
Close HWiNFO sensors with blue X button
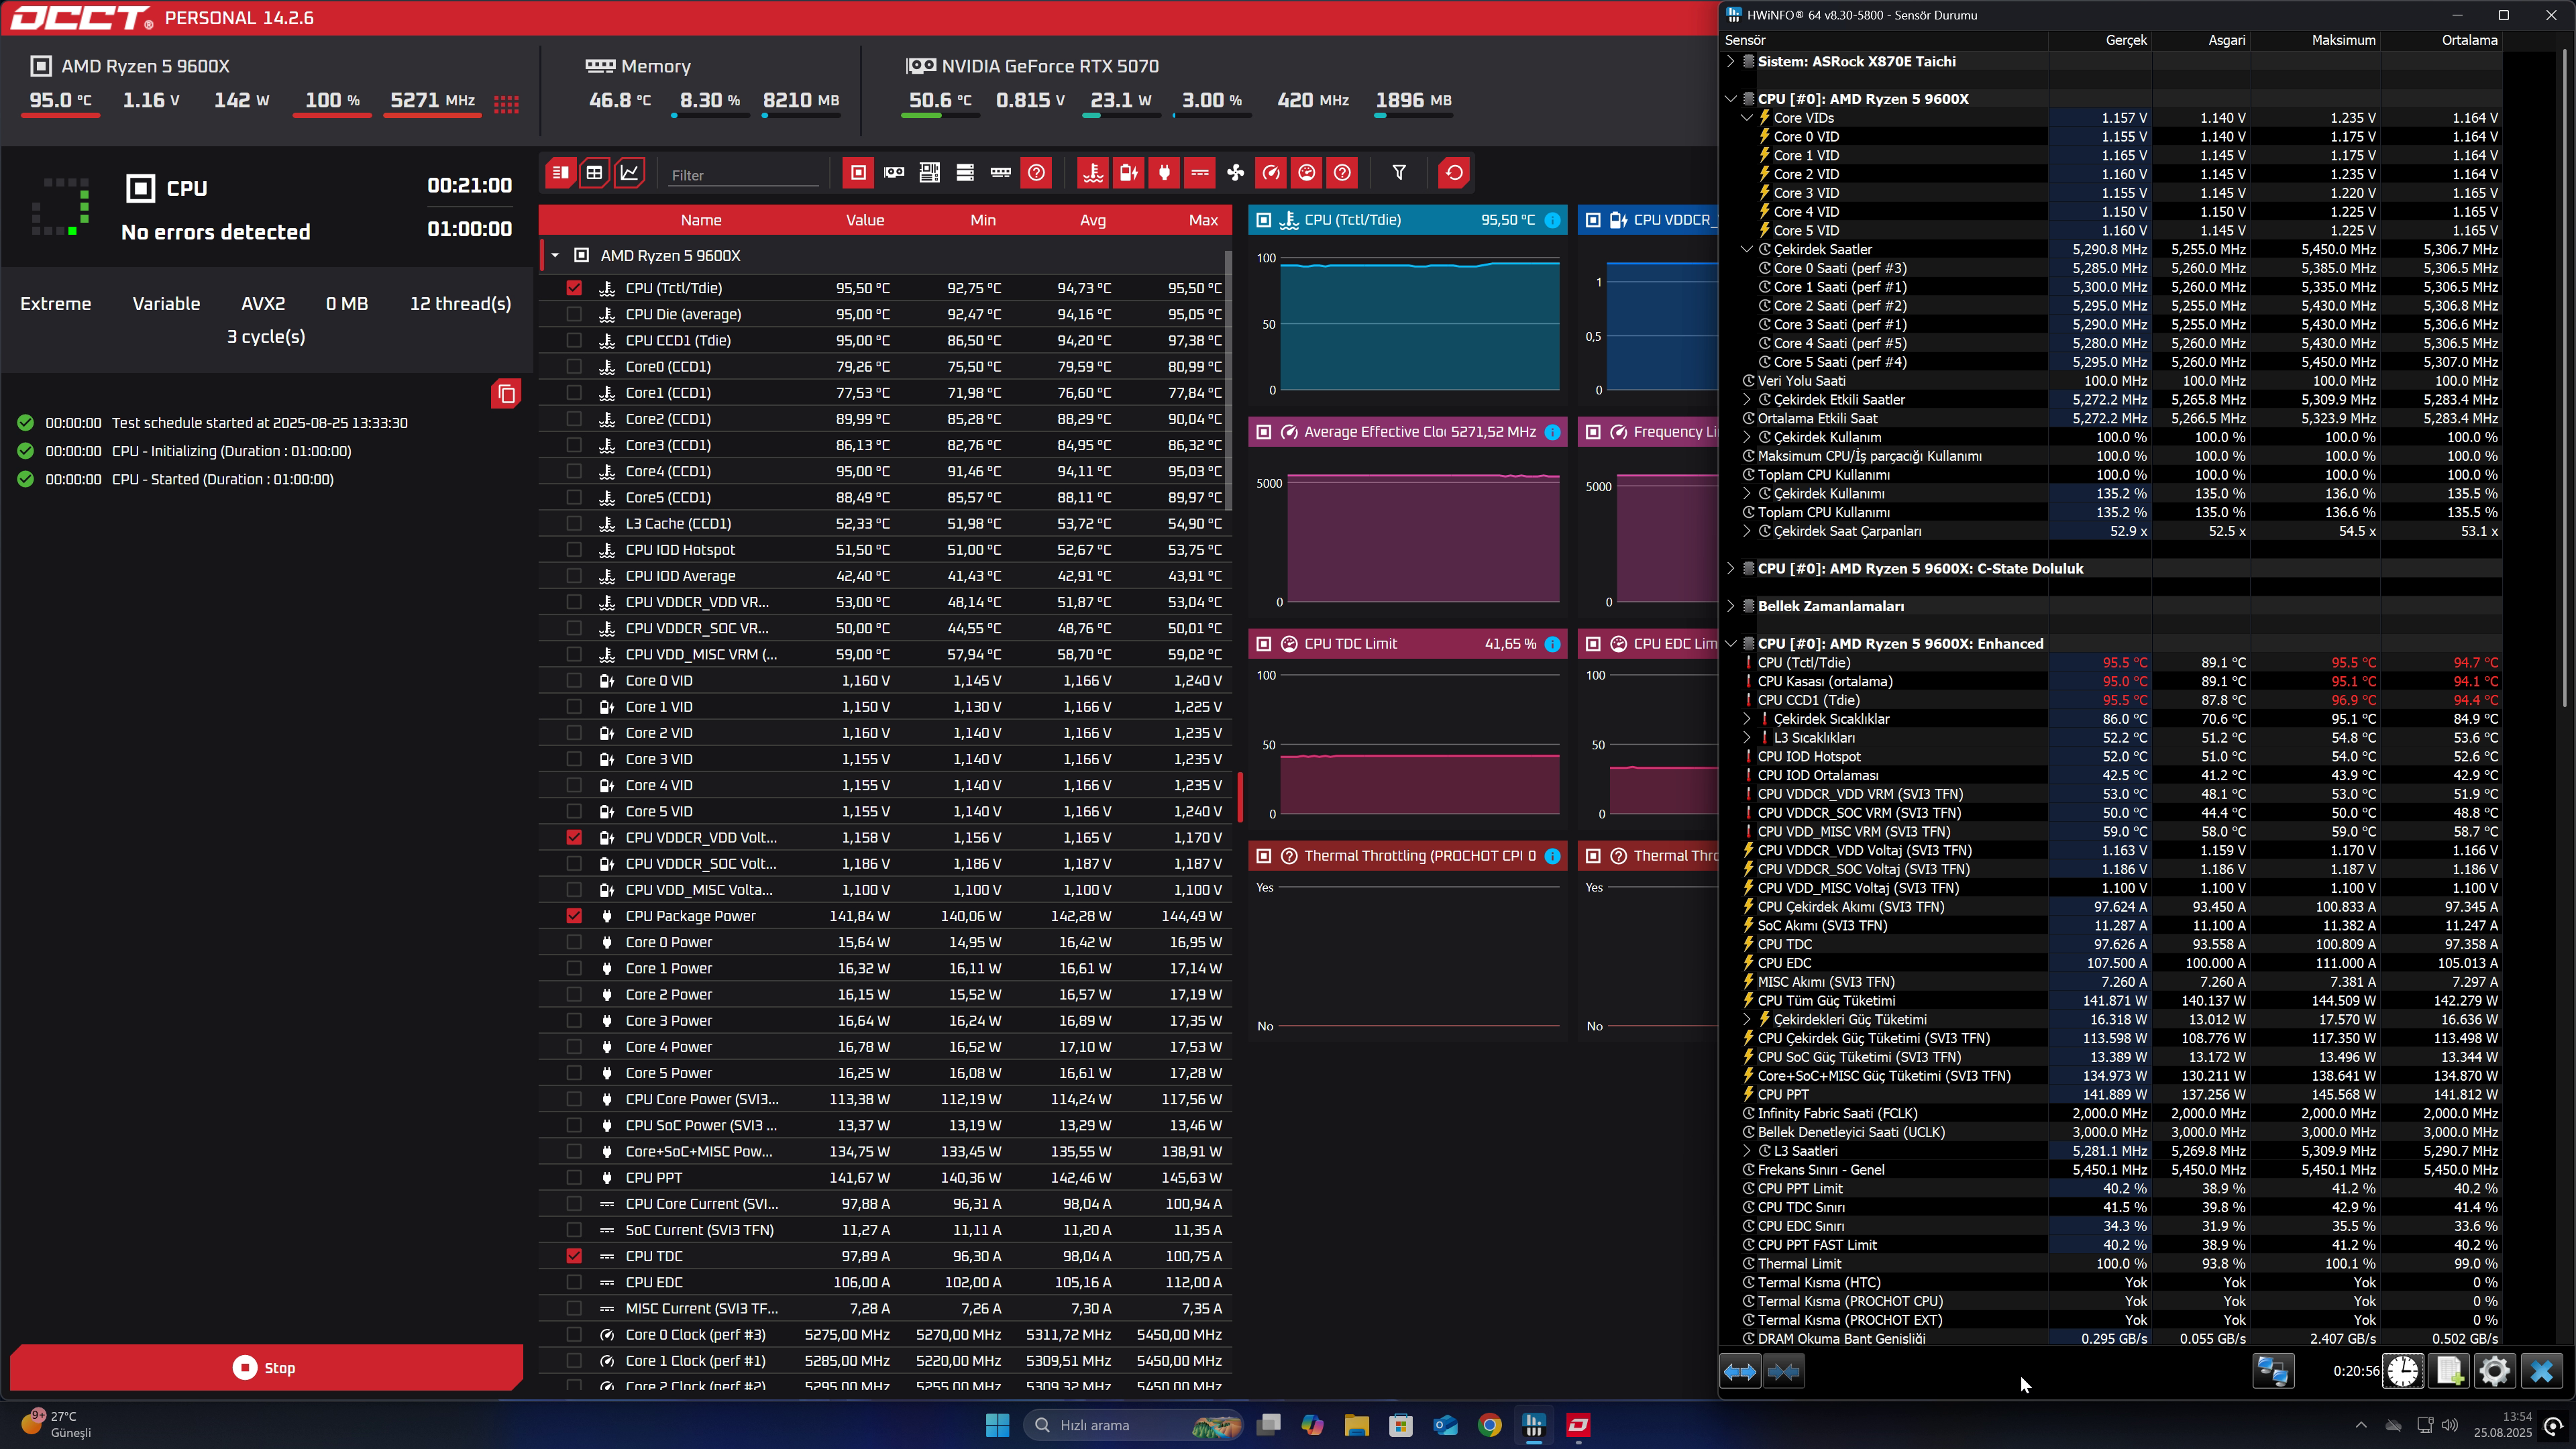click(x=2541, y=1371)
